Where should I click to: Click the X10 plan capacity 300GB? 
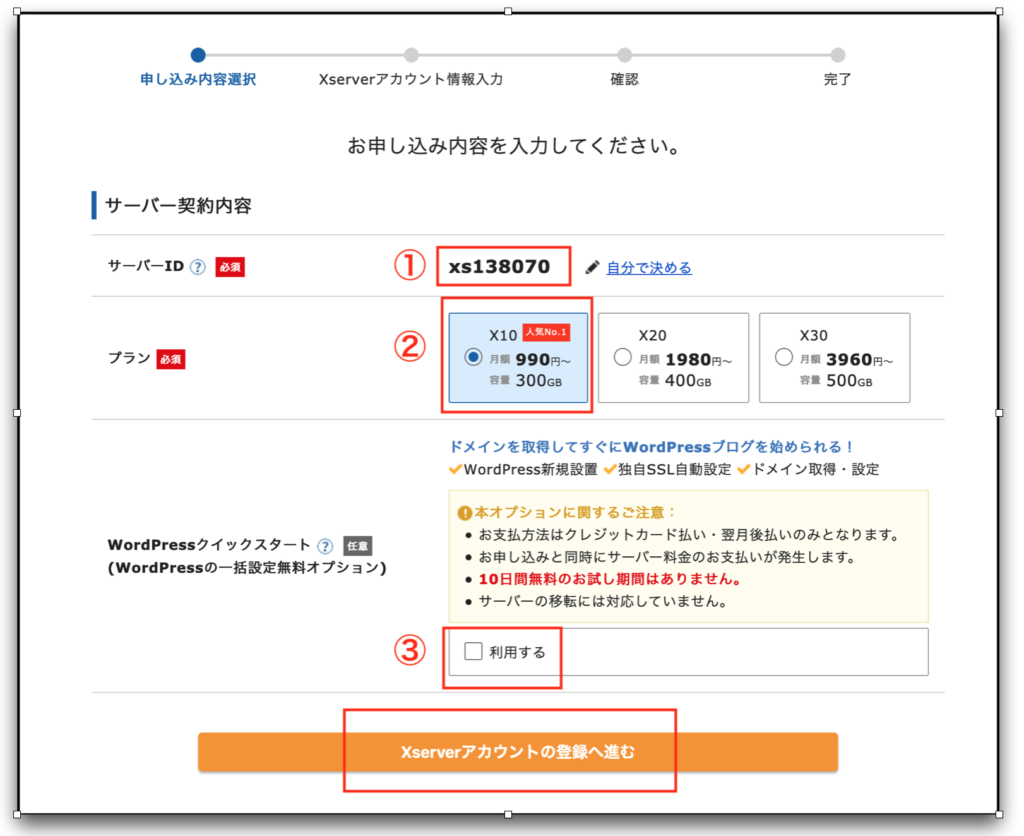[539, 380]
